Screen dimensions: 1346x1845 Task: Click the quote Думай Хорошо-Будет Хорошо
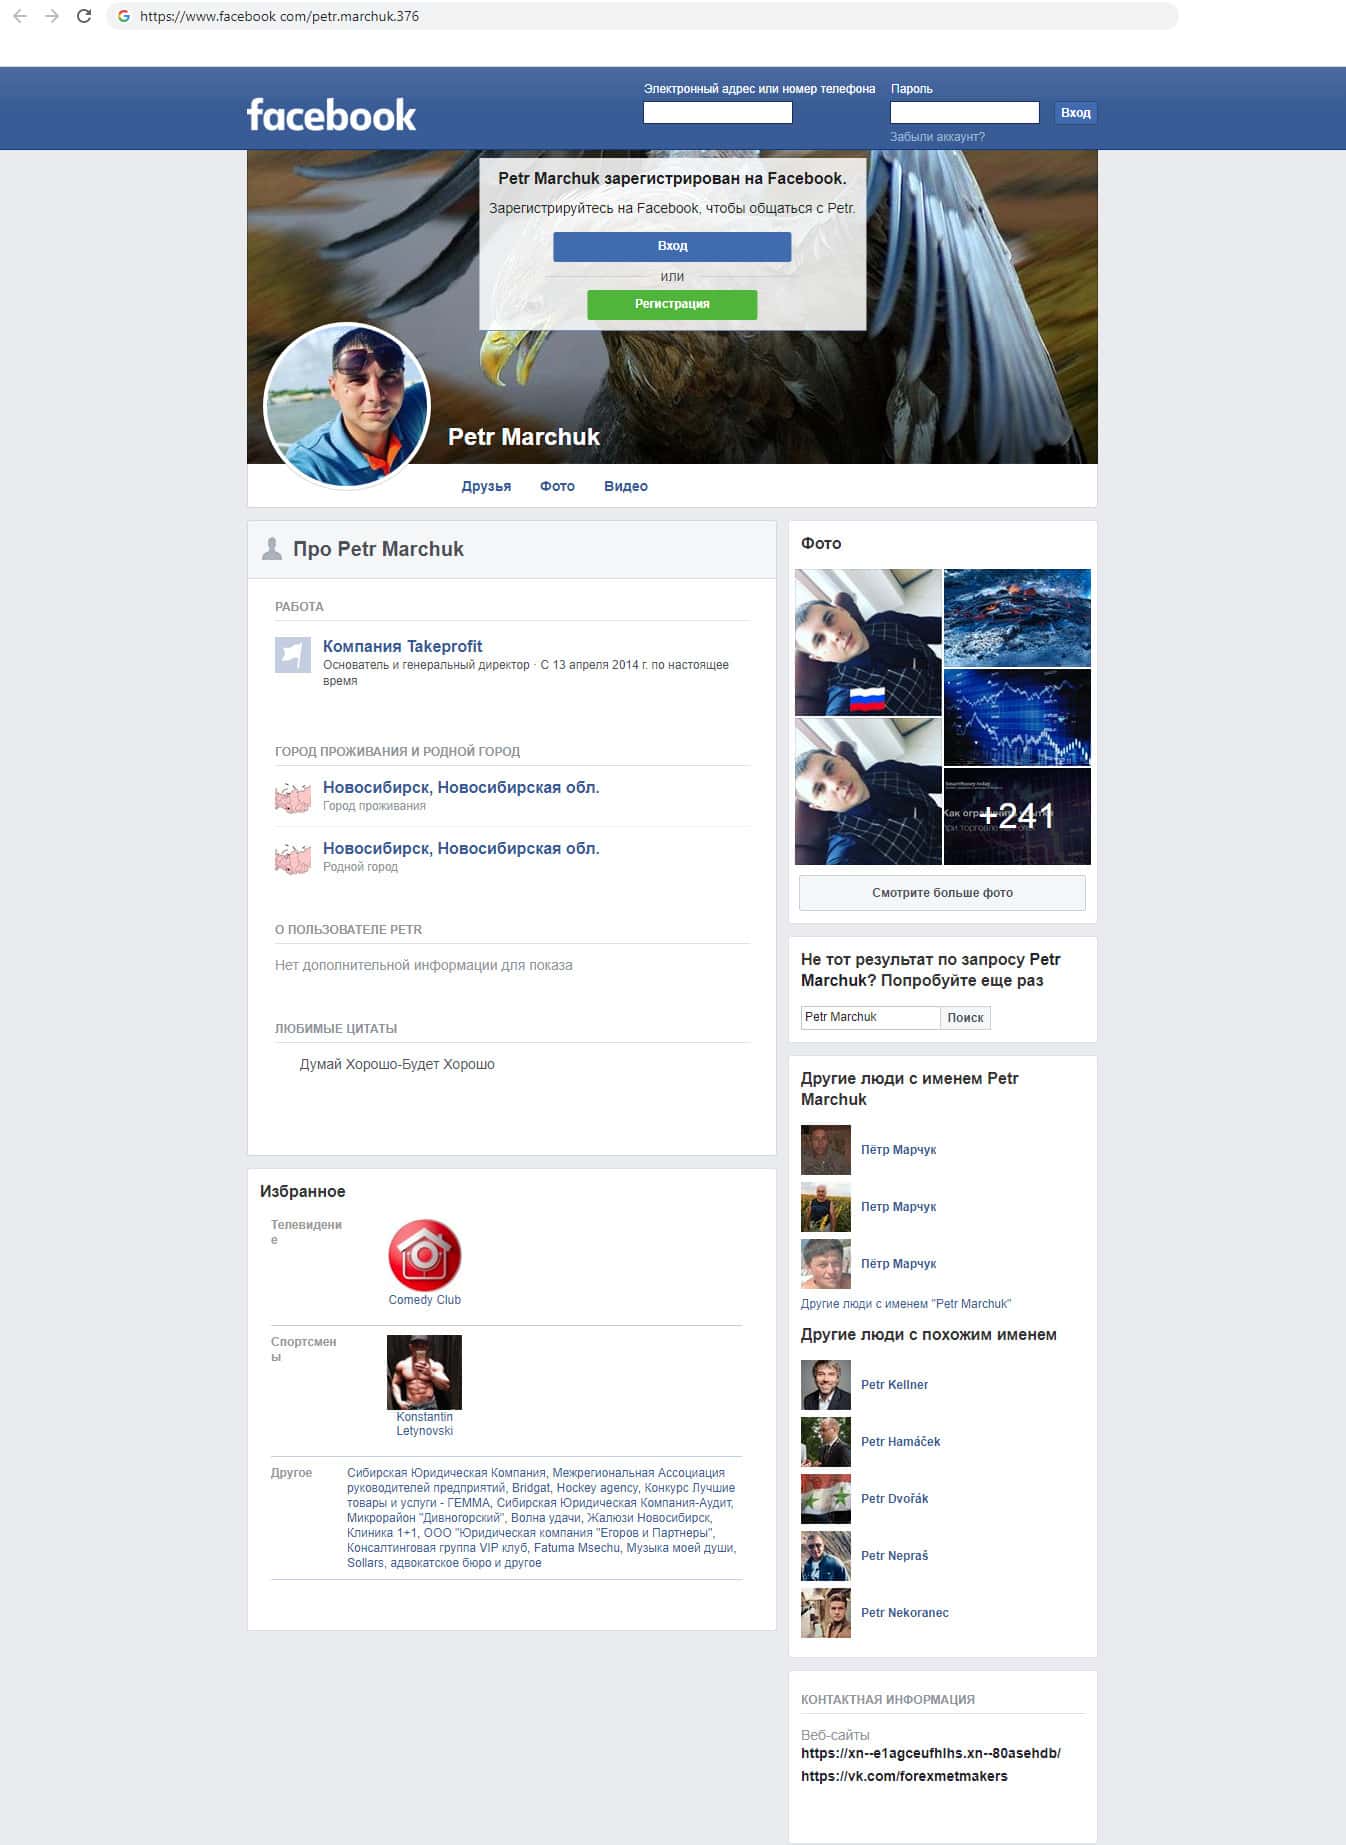click(397, 1064)
